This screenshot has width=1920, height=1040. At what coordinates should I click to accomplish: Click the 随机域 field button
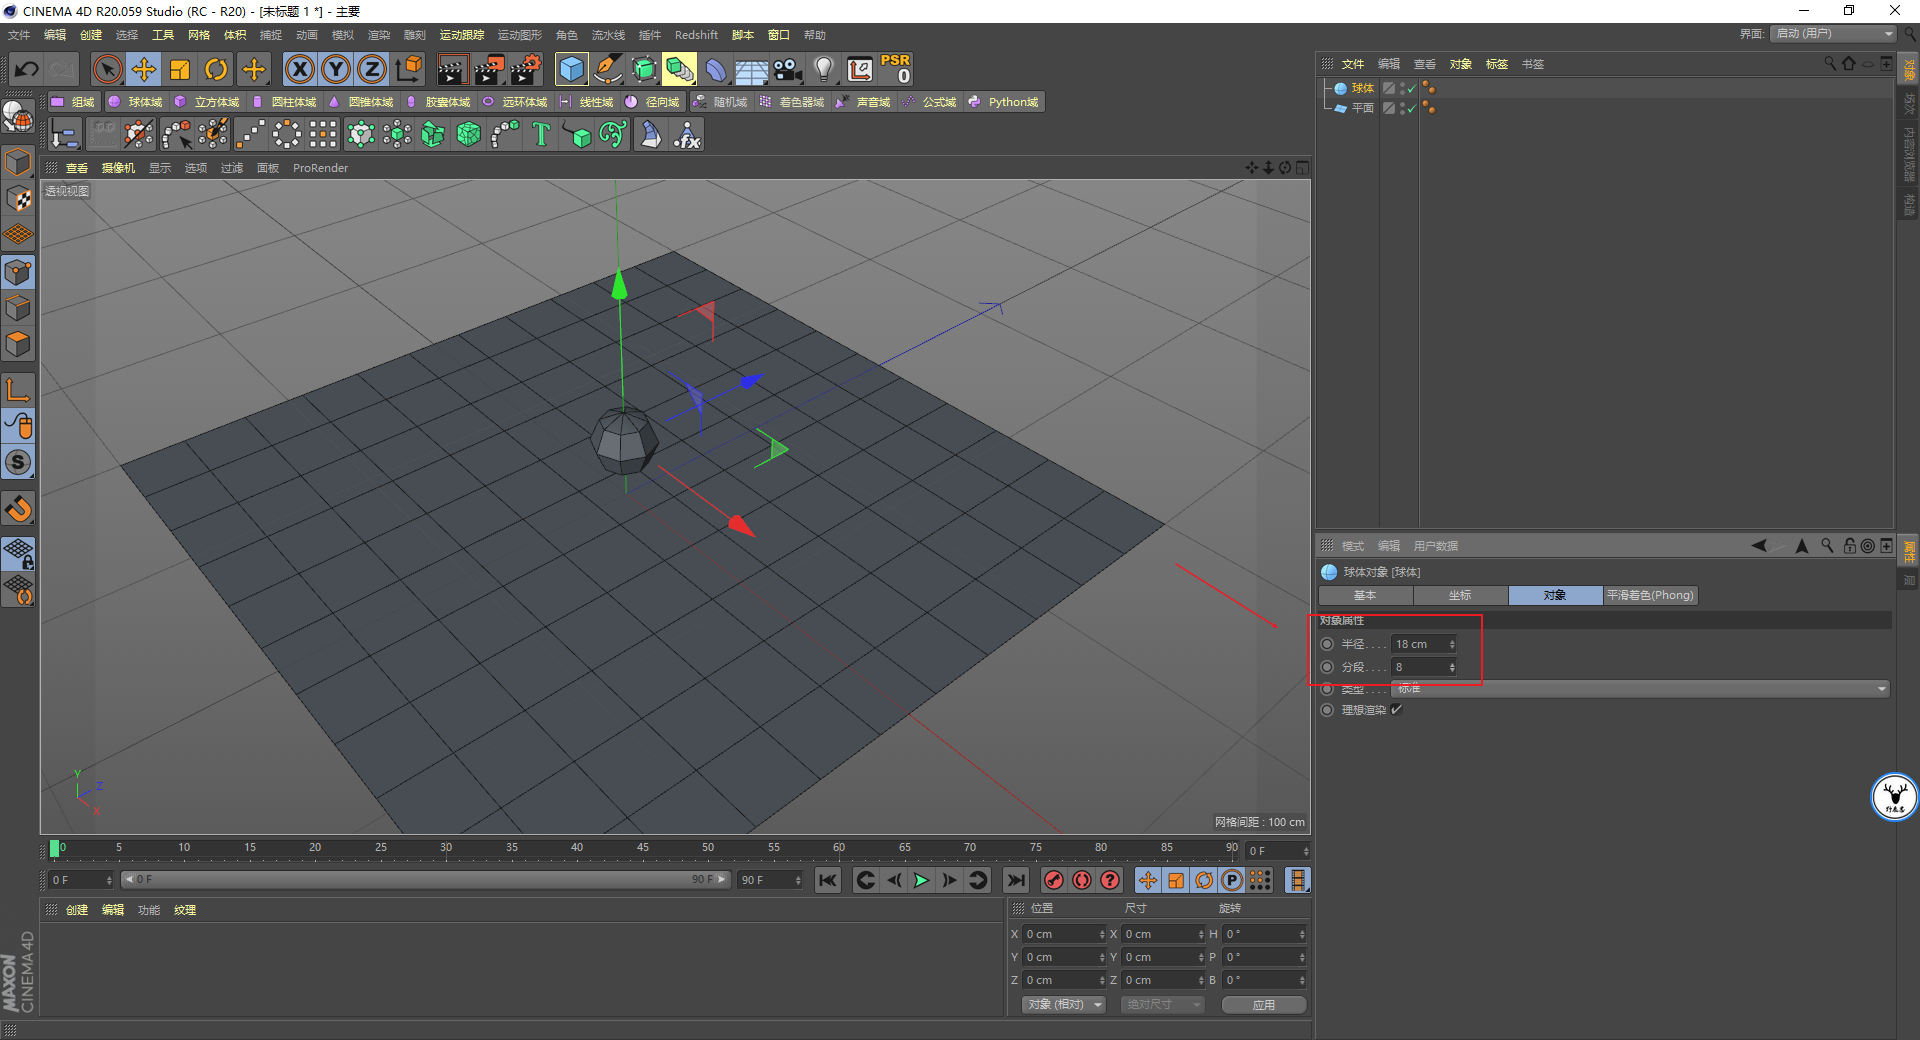pyautogui.click(x=721, y=102)
